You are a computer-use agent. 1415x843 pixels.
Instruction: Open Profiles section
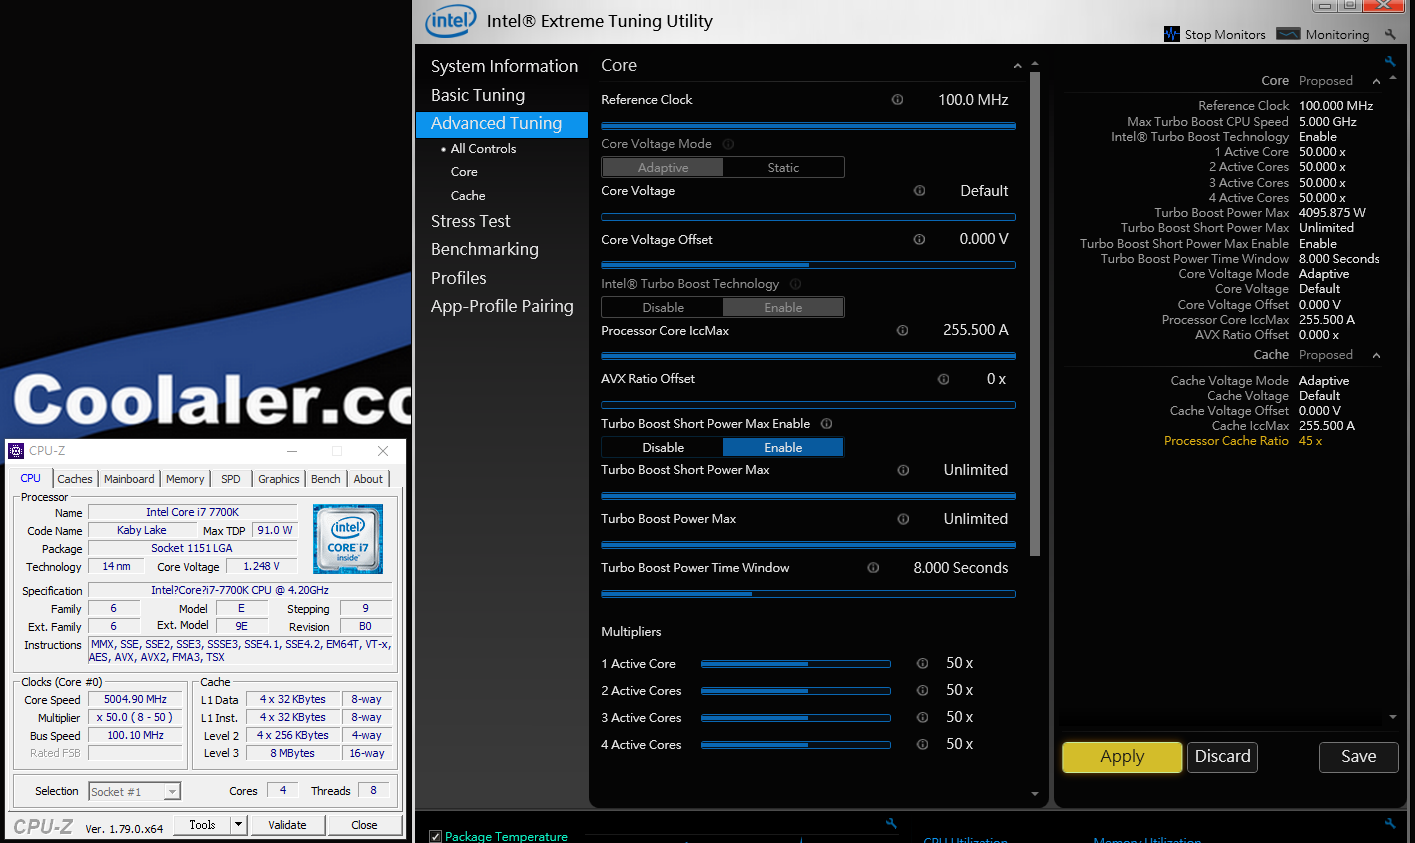coord(458,278)
